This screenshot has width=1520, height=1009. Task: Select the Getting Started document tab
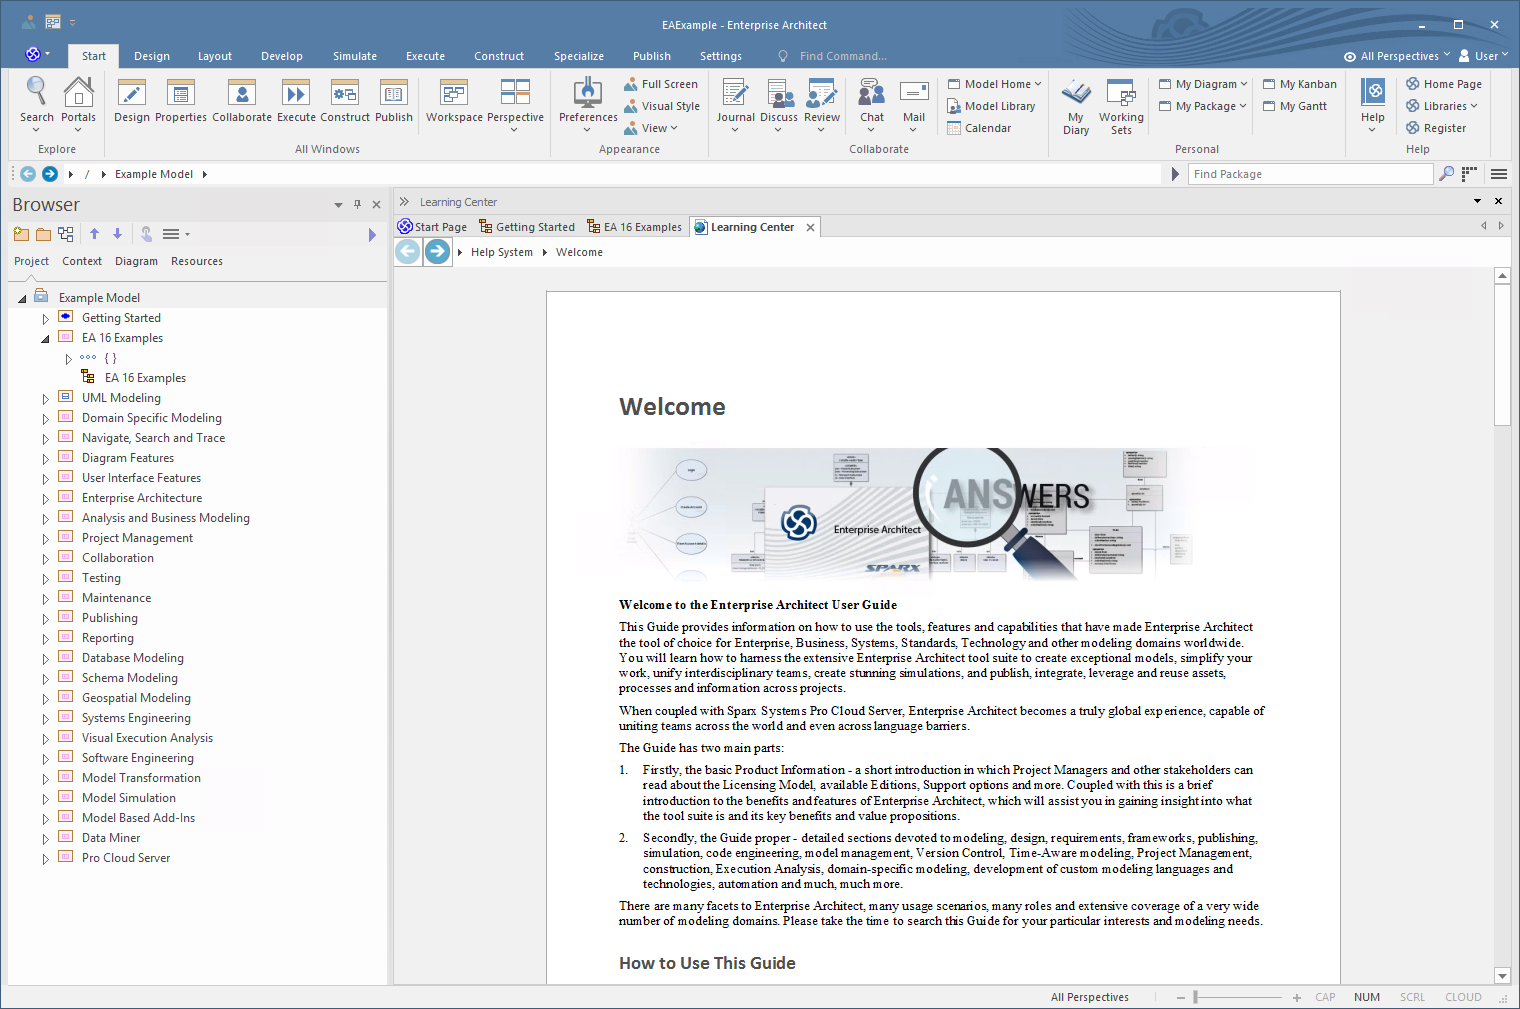[x=527, y=227]
